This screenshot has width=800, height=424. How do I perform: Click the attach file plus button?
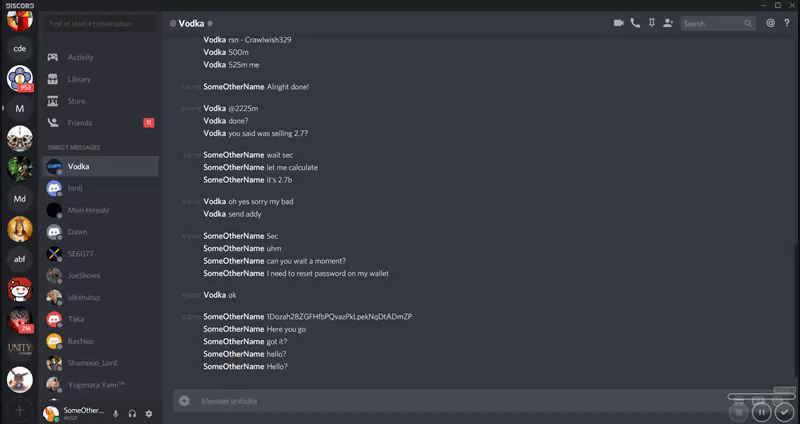tap(184, 401)
